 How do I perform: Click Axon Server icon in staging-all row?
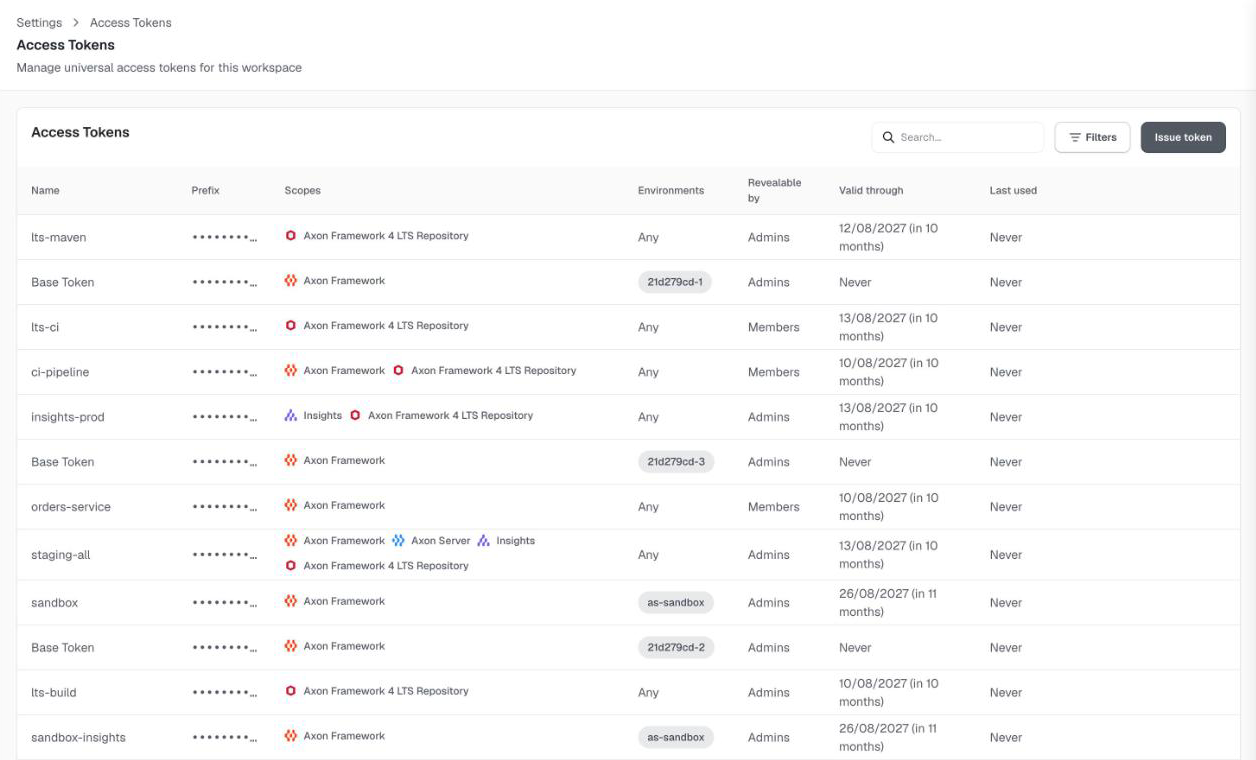point(398,540)
